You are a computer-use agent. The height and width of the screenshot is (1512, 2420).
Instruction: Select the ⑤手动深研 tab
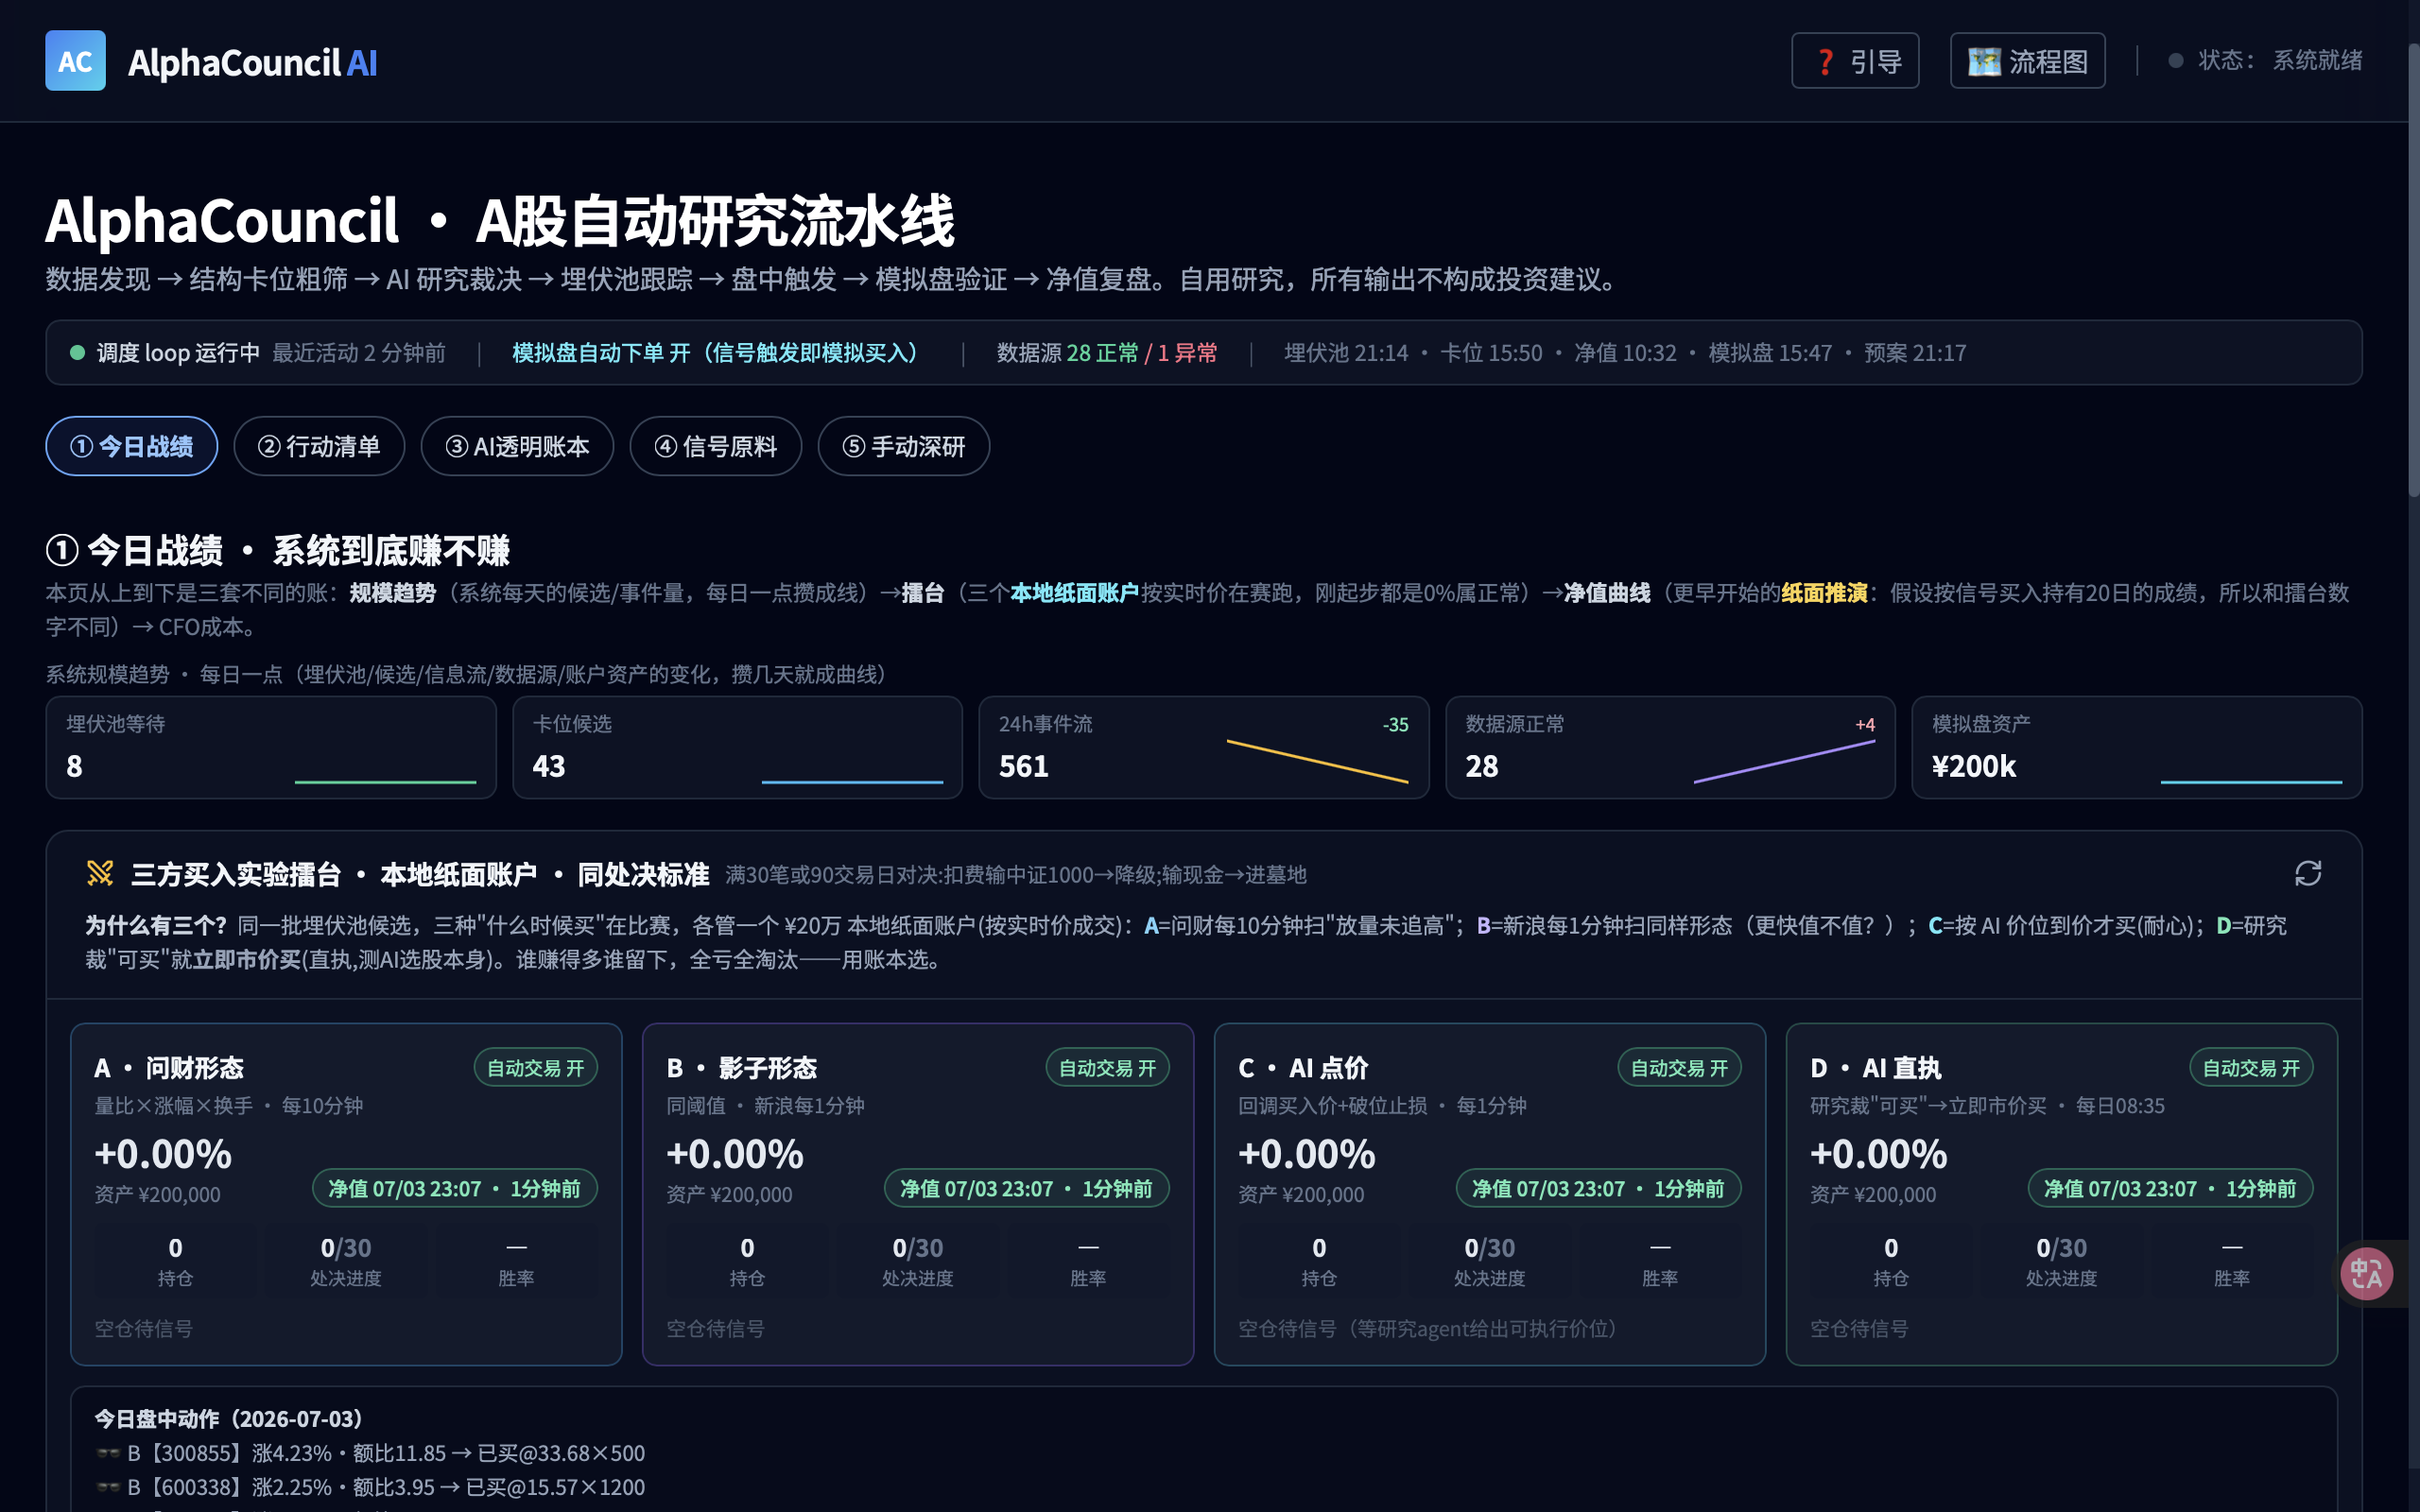pos(903,446)
